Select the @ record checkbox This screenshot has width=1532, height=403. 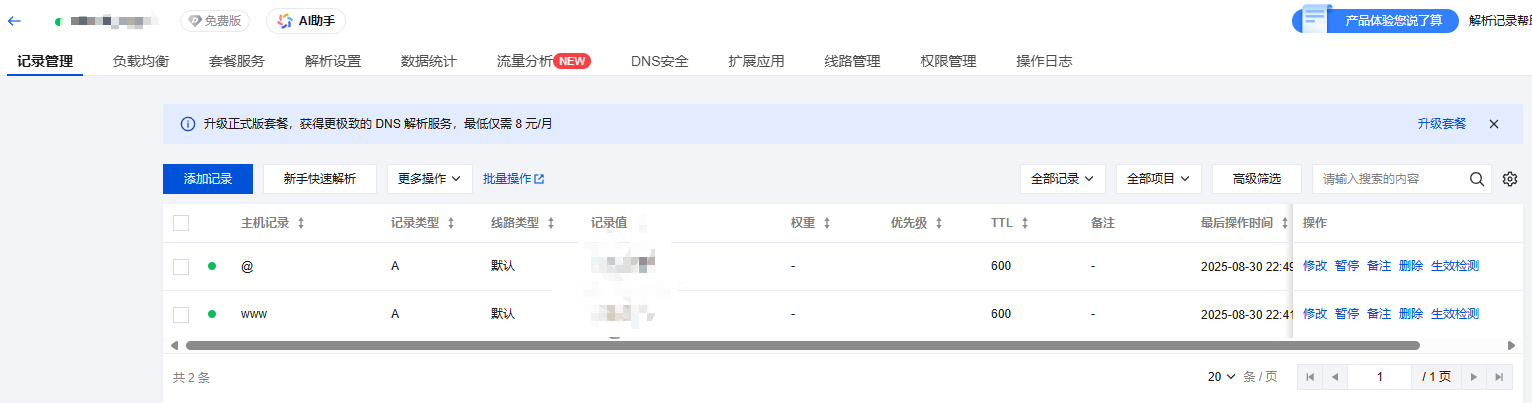tap(181, 267)
